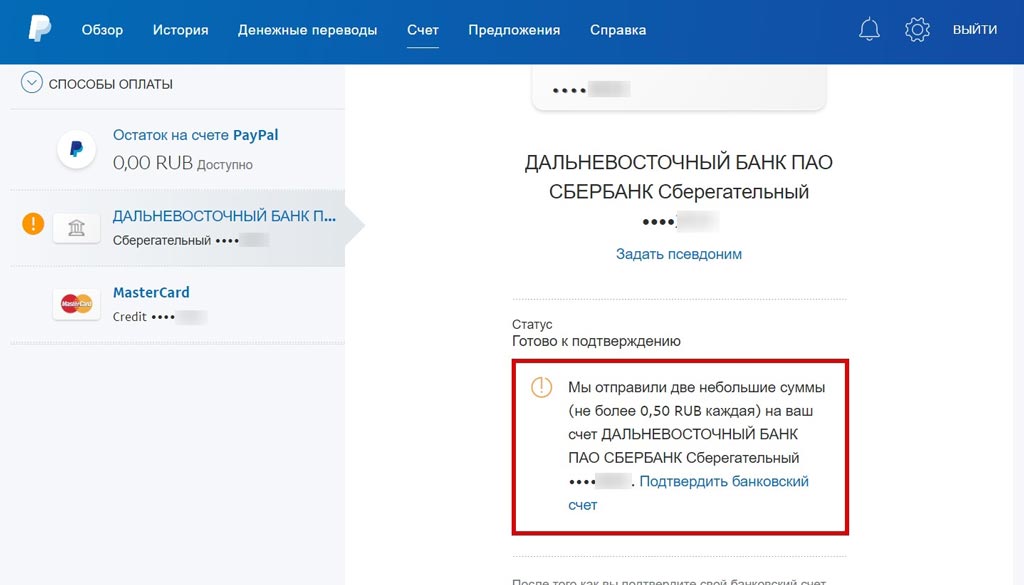Open Денежные переводы in the top navigation
Viewport: 1024px width, 585px height.
coord(308,30)
